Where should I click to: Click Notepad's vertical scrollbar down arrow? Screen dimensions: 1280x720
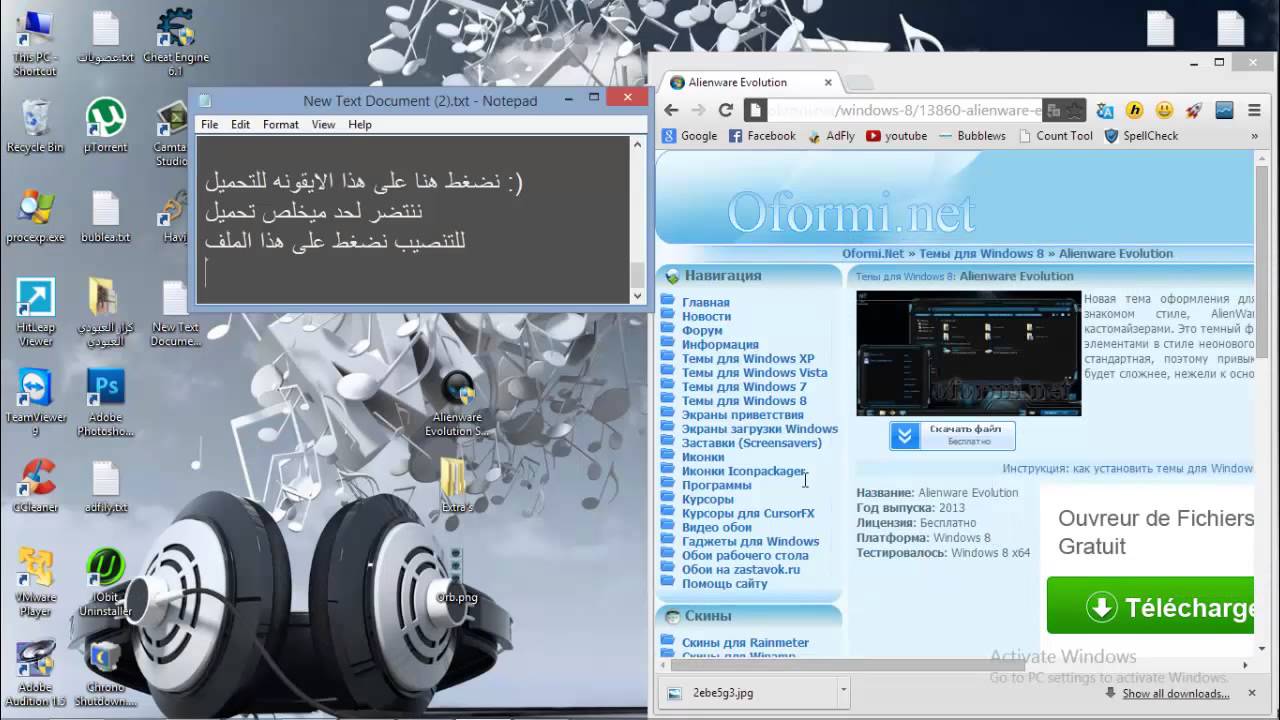(638, 295)
